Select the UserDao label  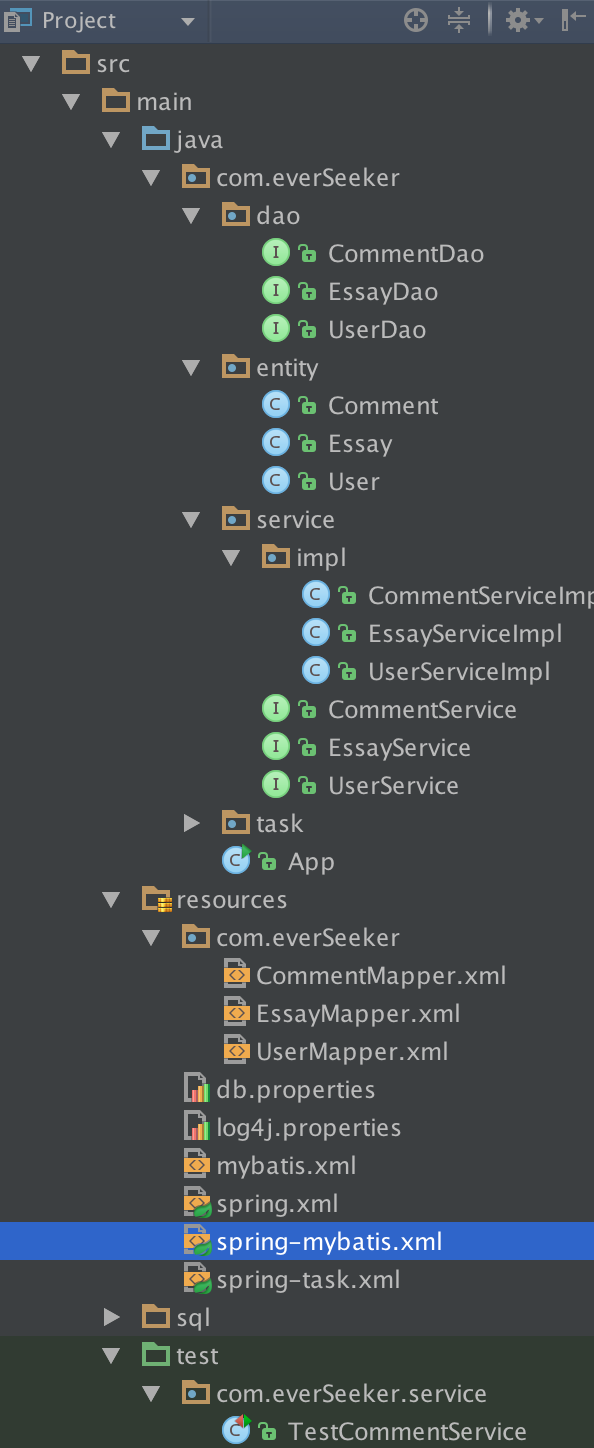(x=377, y=330)
